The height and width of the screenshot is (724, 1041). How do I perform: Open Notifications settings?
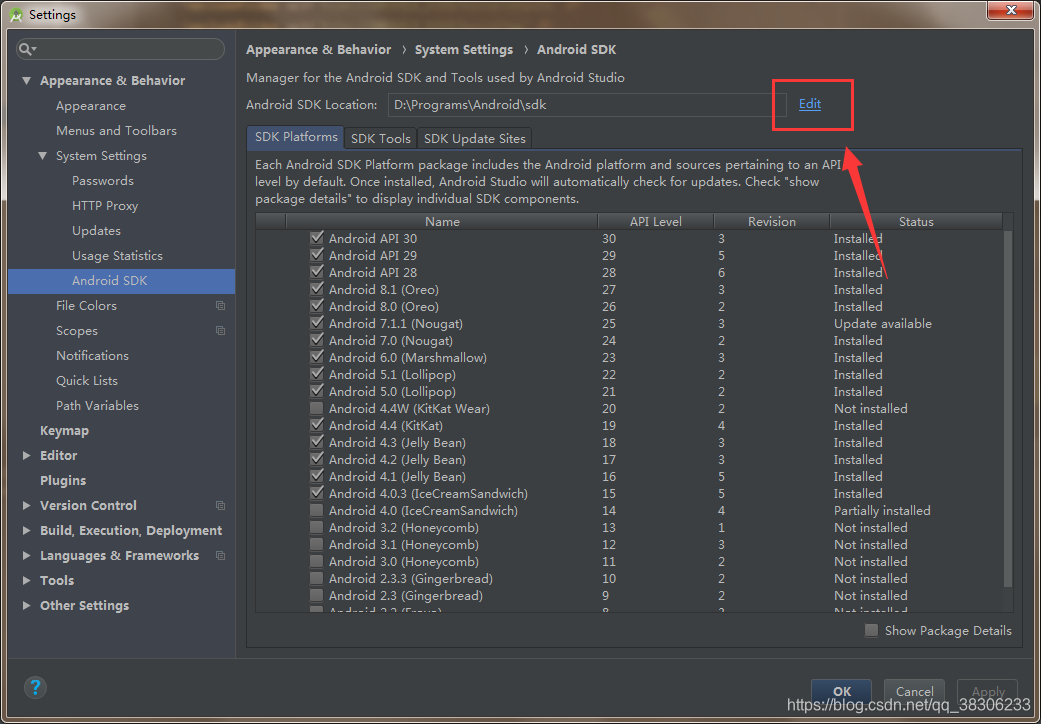(92, 356)
